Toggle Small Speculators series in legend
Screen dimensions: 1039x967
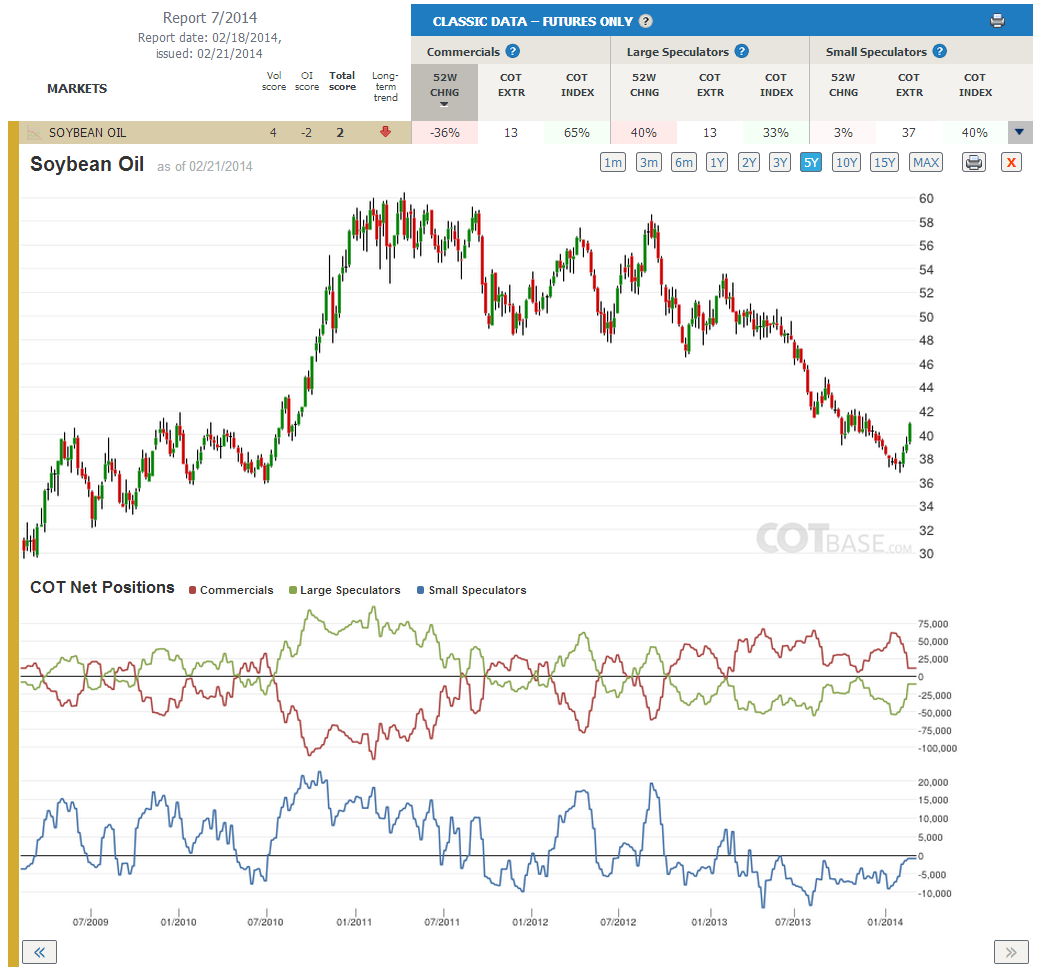(471, 590)
